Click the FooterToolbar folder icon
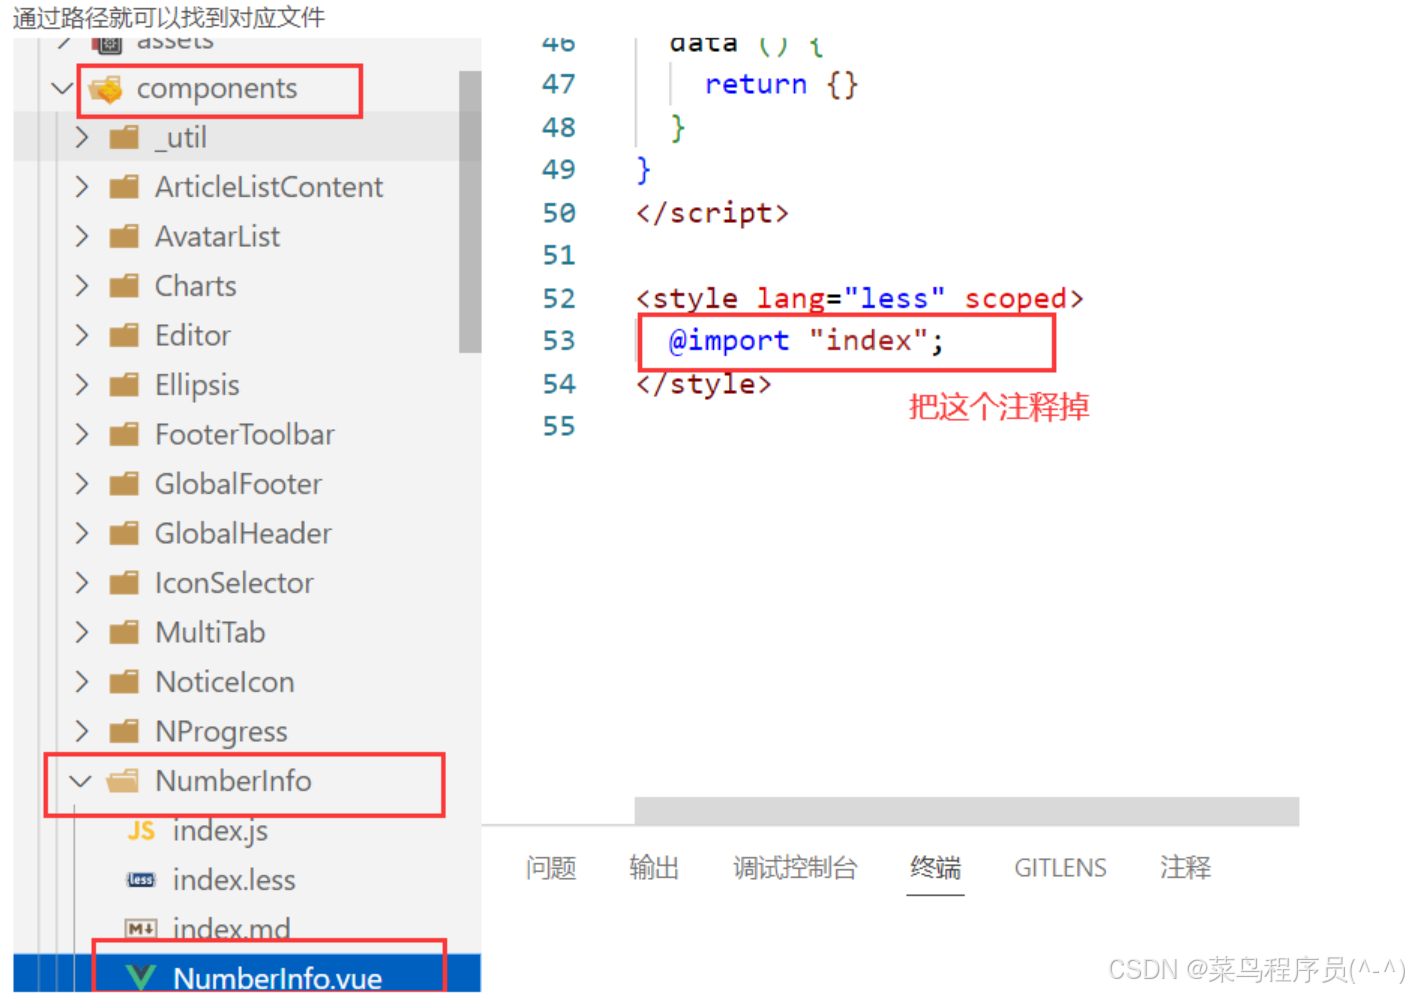 click(x=124, y=435)
